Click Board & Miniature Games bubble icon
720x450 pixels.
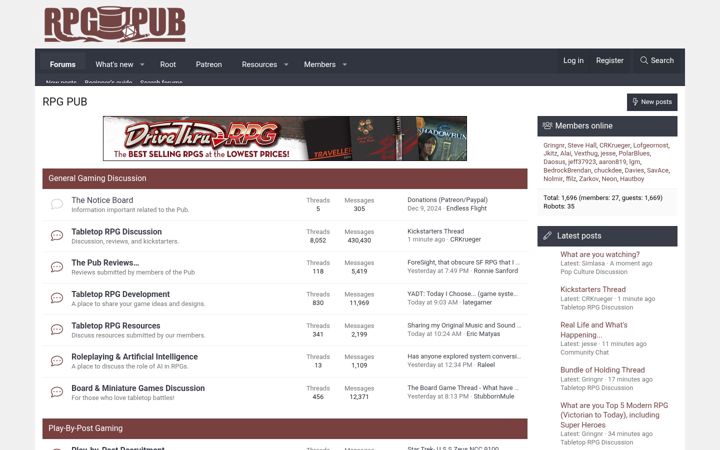(x=57, y=392)
